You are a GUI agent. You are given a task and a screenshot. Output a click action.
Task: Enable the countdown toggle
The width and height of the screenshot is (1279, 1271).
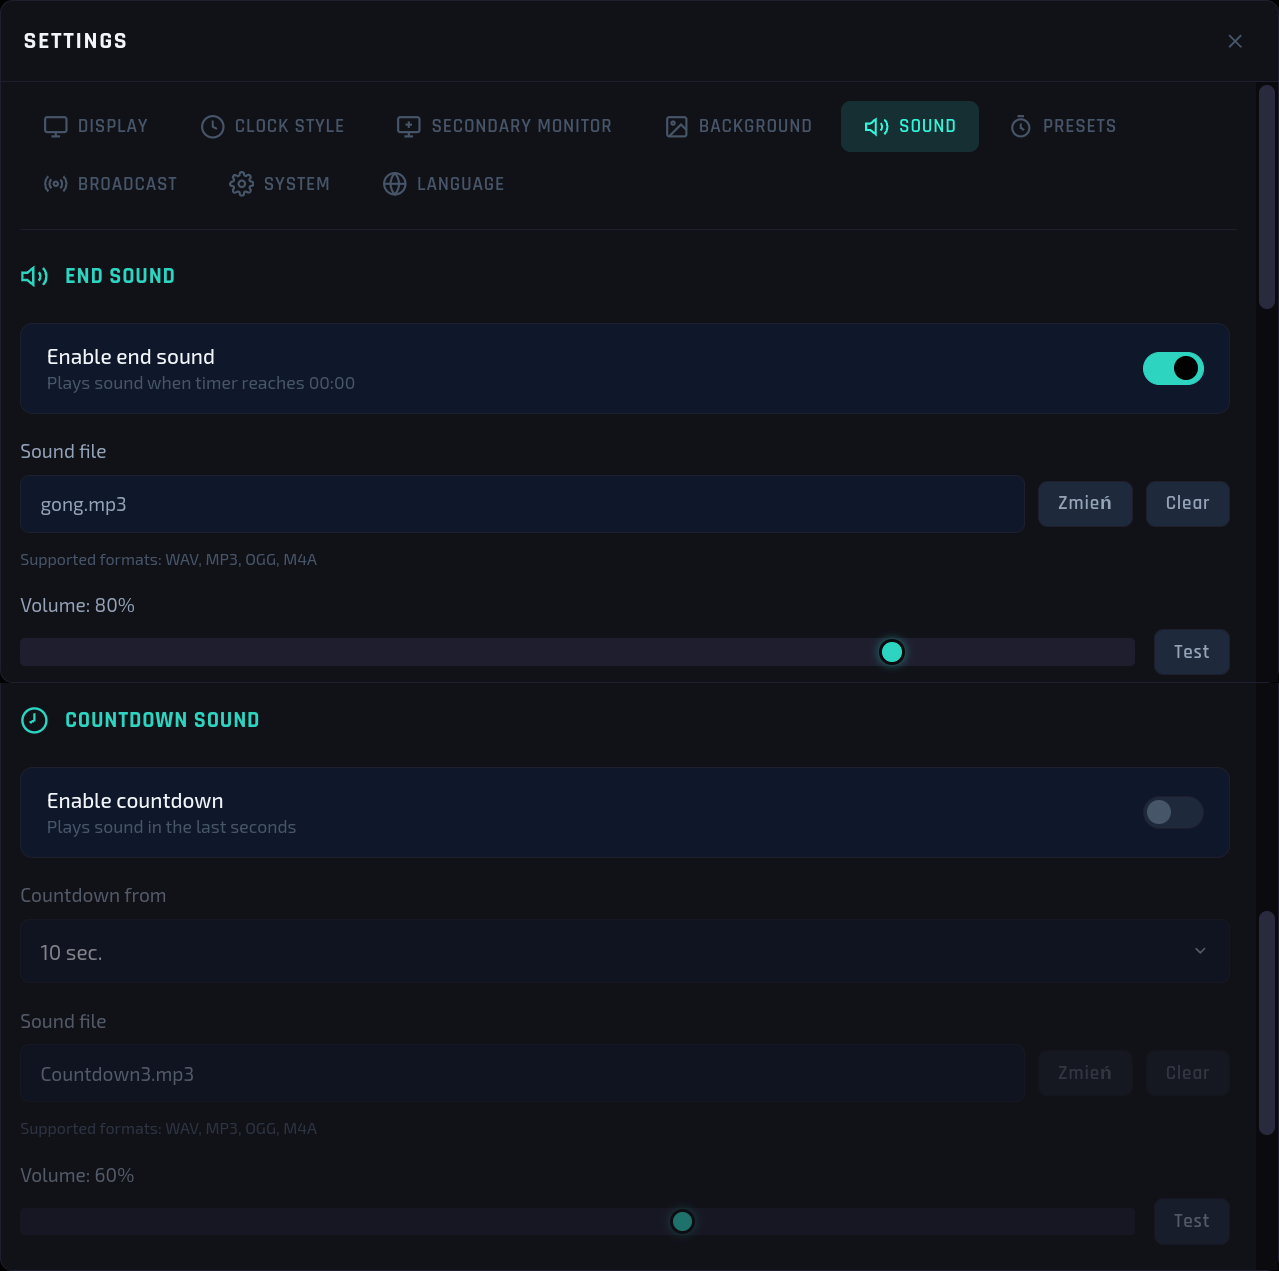click(1173, 812)
